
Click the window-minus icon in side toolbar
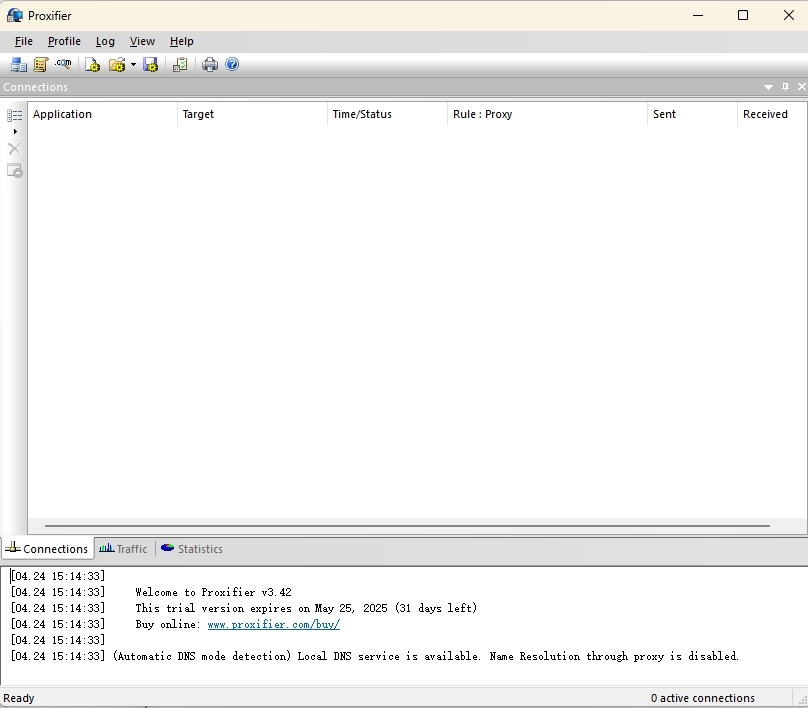pos(15,171)
